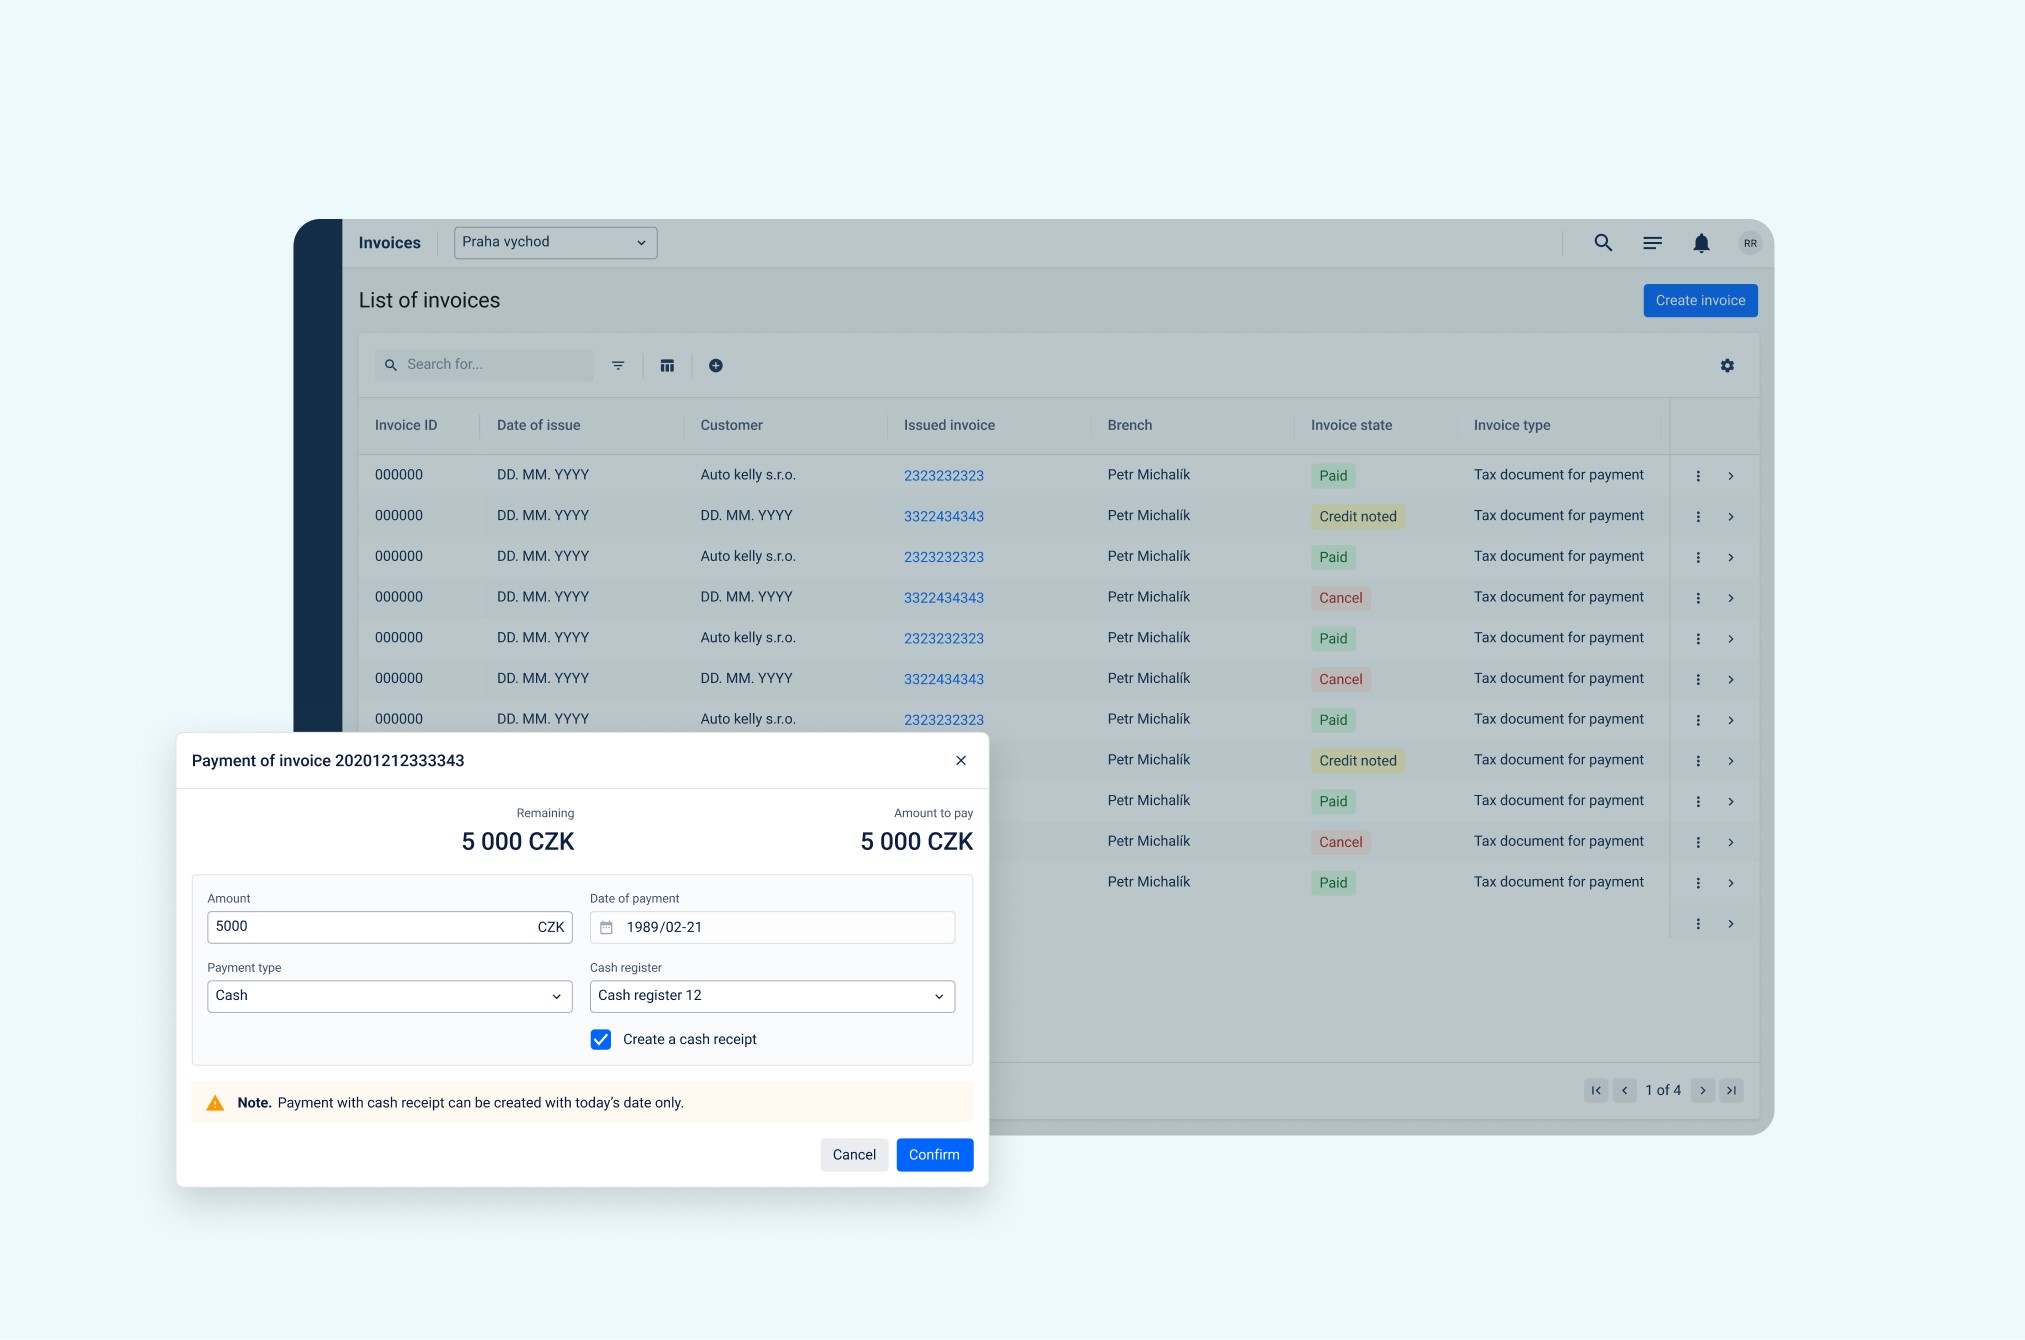The width and height of the screenshot is (2025, 1340).
Task: Sort by Customer column header
Action: click(732, 425)
